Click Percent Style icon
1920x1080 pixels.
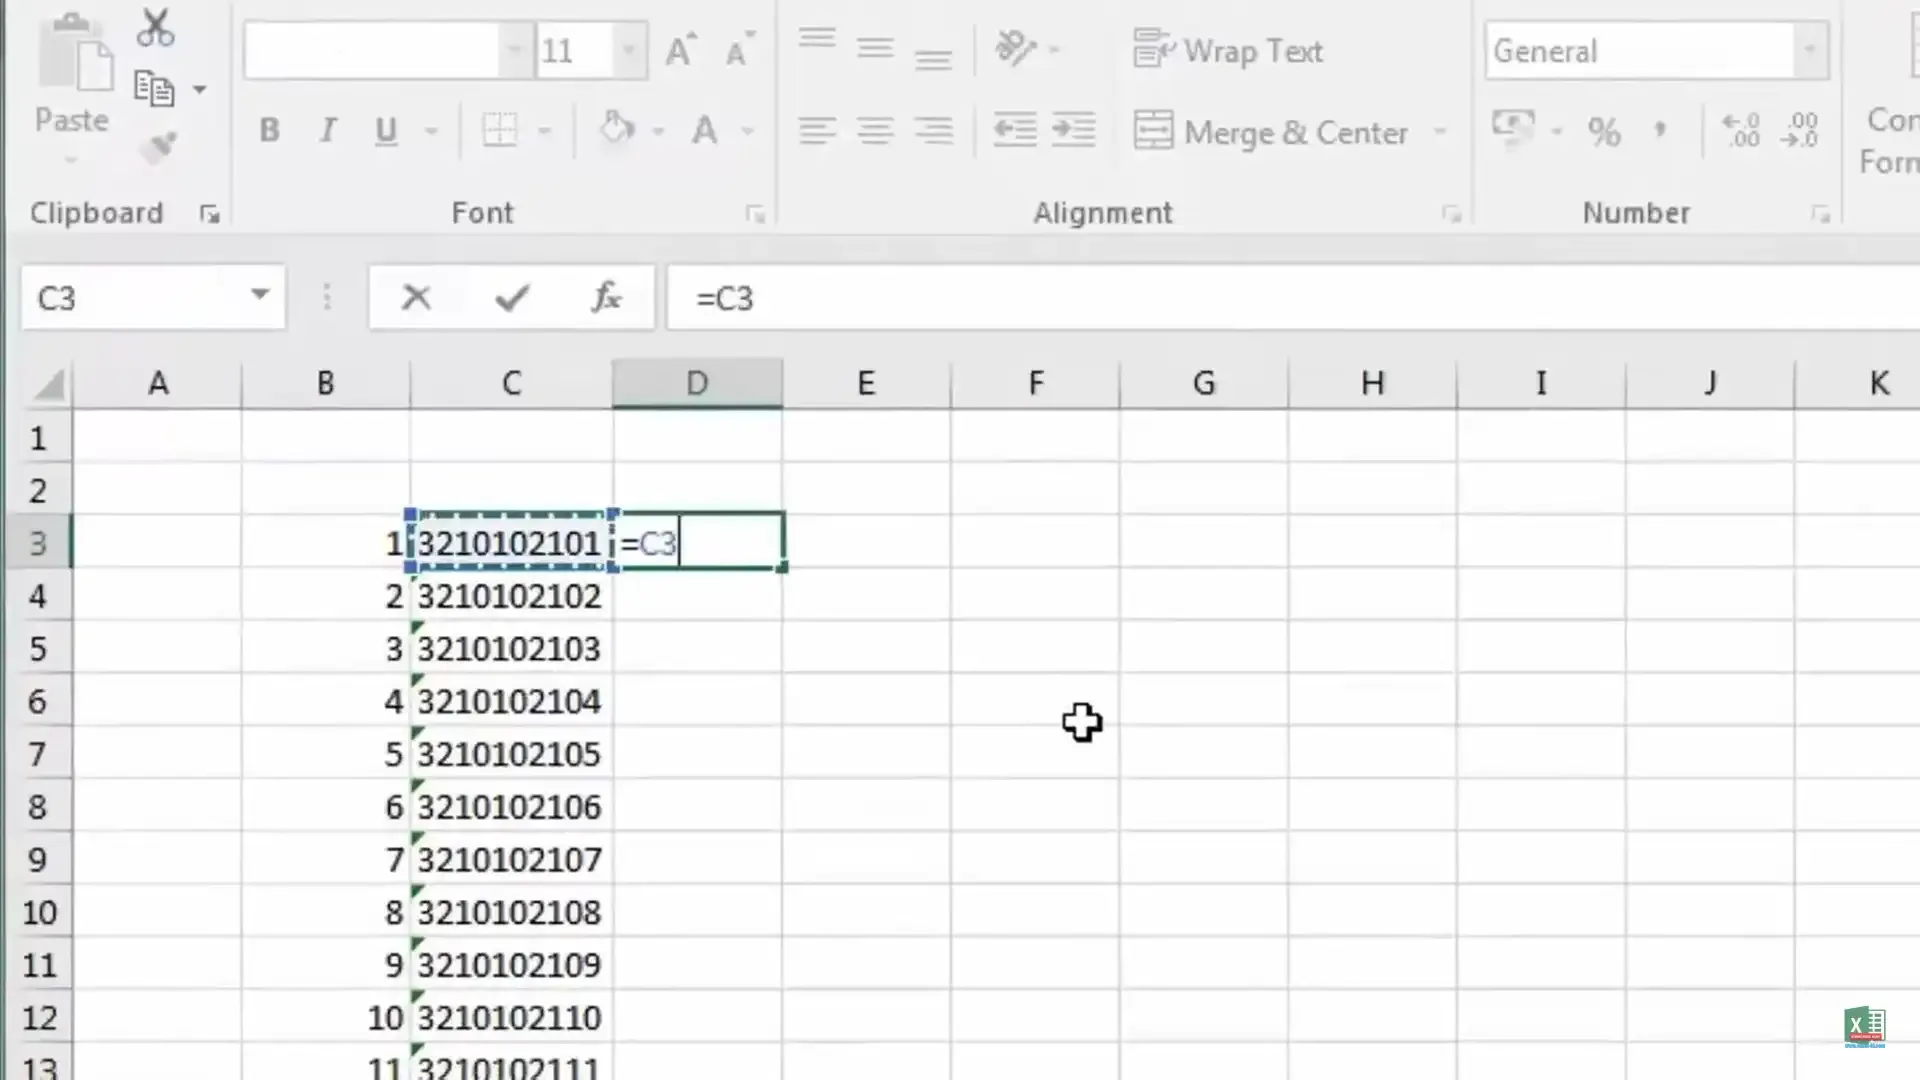coord(1604,131)
